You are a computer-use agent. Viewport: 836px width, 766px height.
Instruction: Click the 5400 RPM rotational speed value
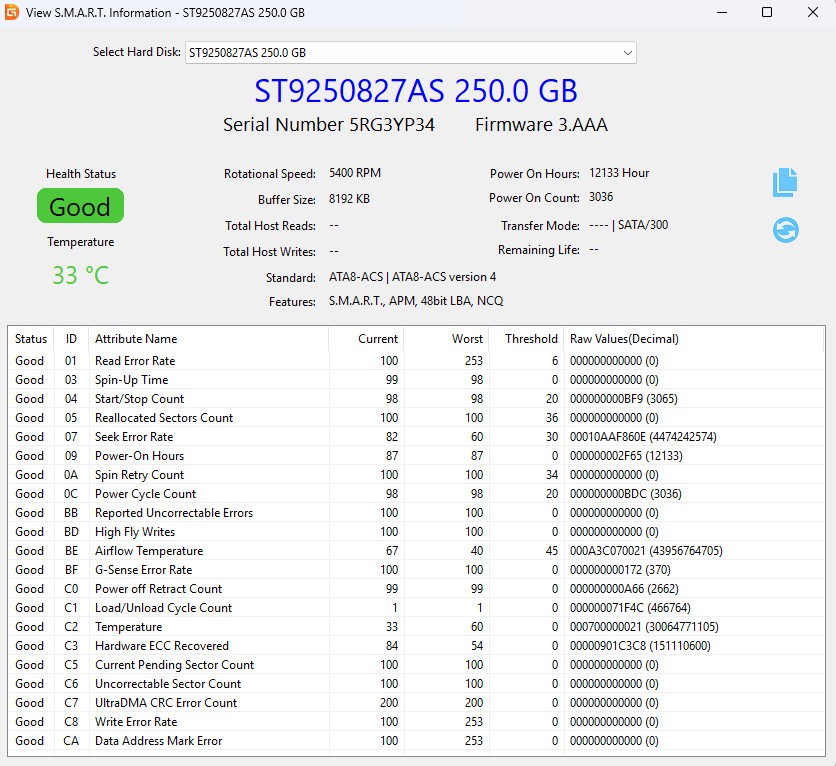(355, 173)
